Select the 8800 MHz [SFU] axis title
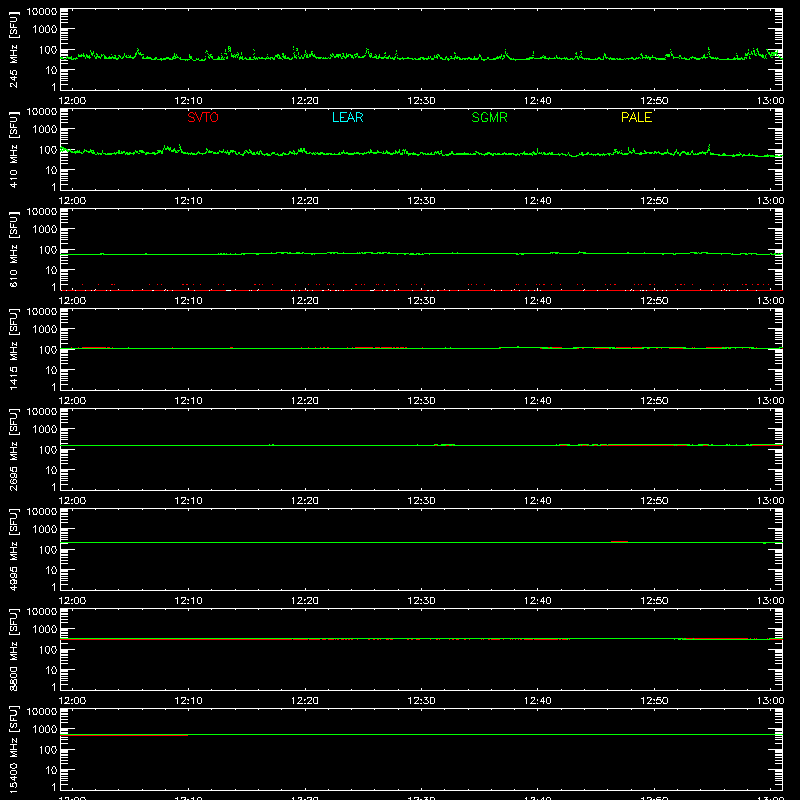800x800 pixels. tap(14, 649)
